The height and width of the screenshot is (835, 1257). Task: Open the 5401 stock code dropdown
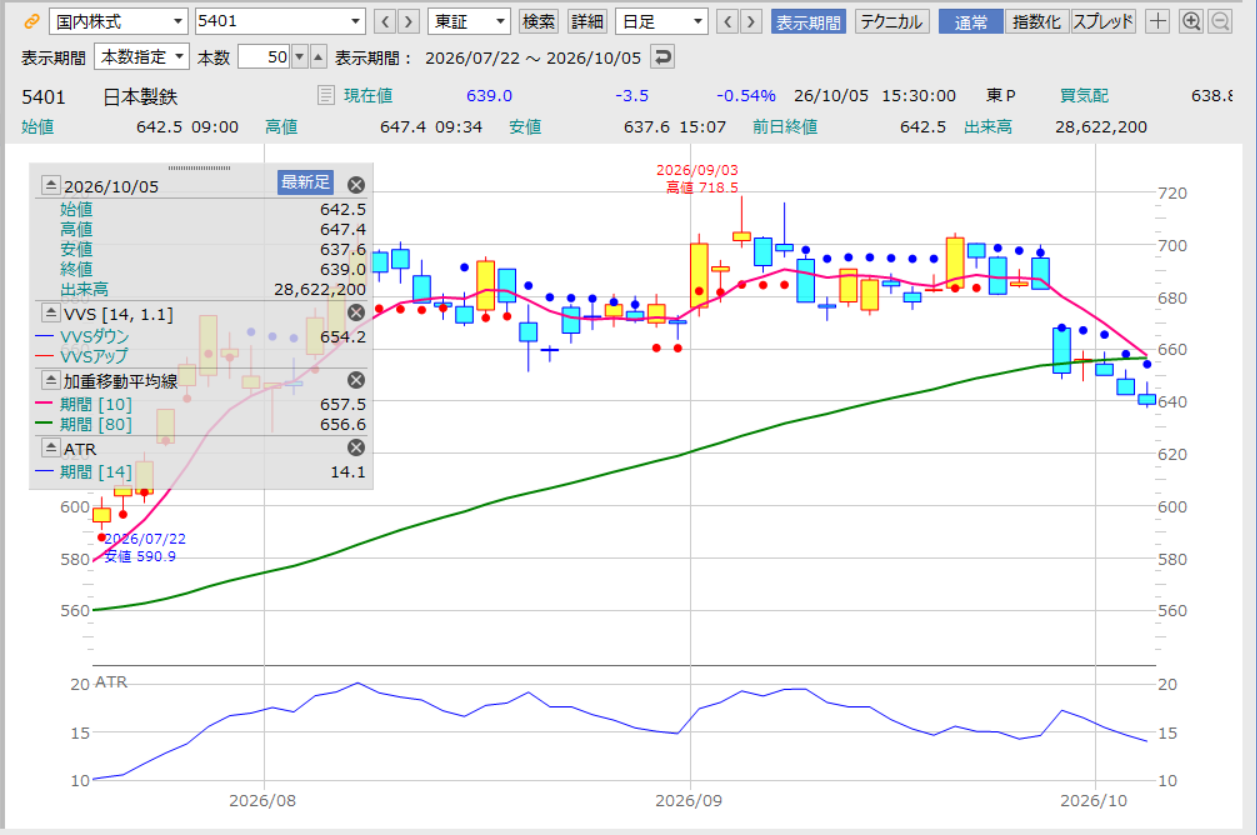281,21
